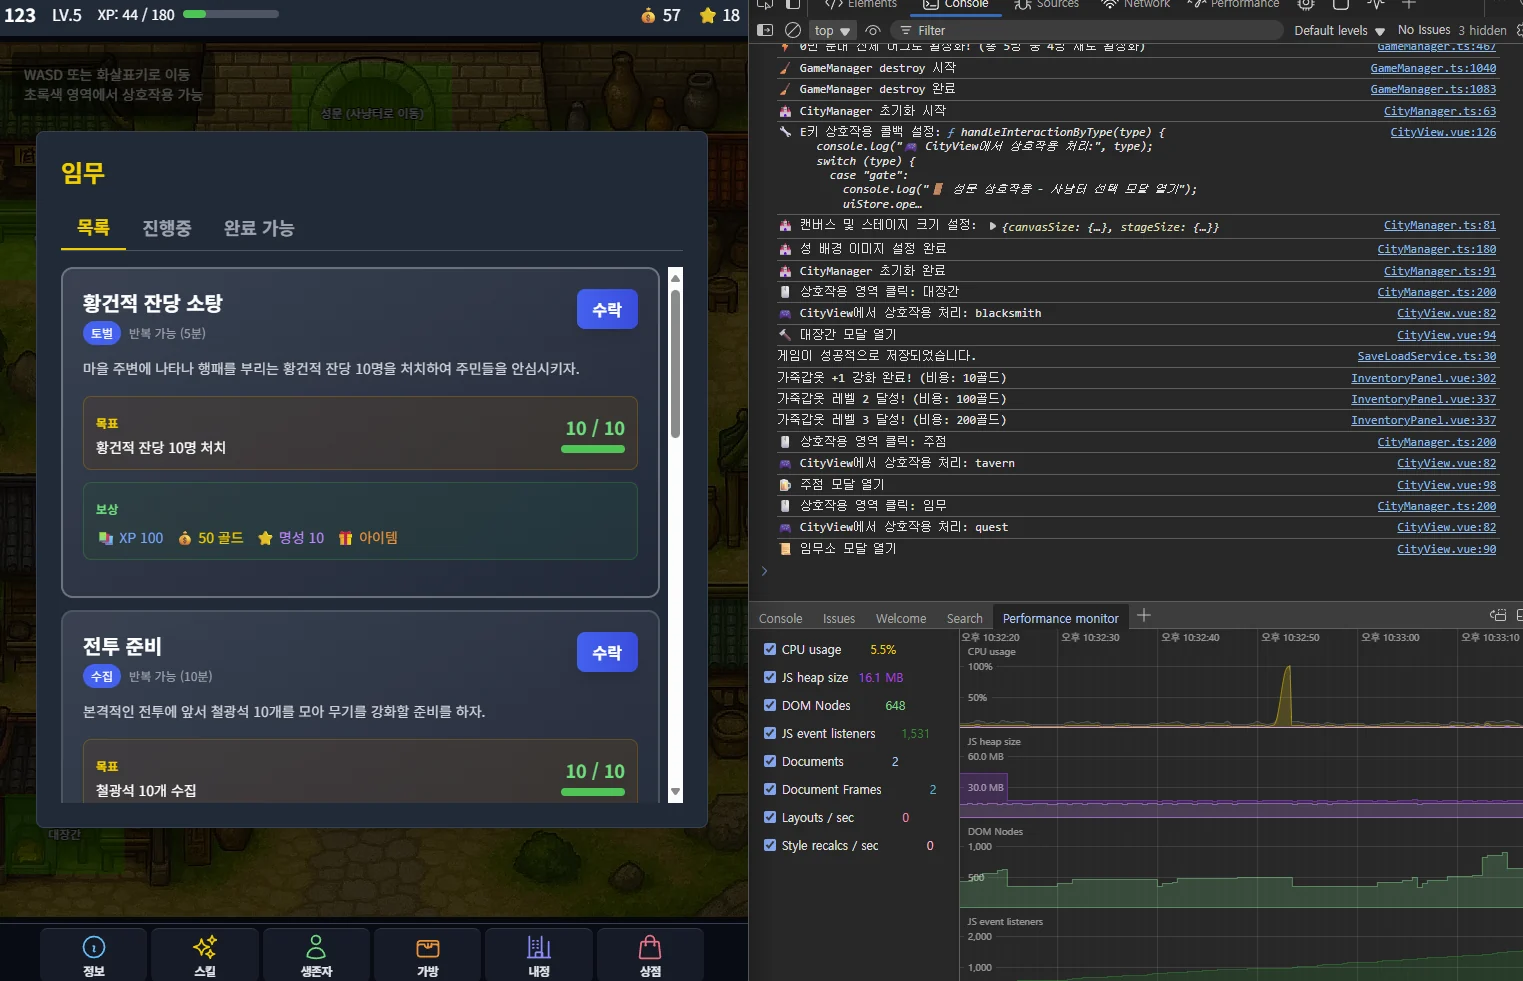Click the 아이템 gift reward icon
Image resolution: width=1523 pixels, height=981 pixels.
(x=345, y=538)
